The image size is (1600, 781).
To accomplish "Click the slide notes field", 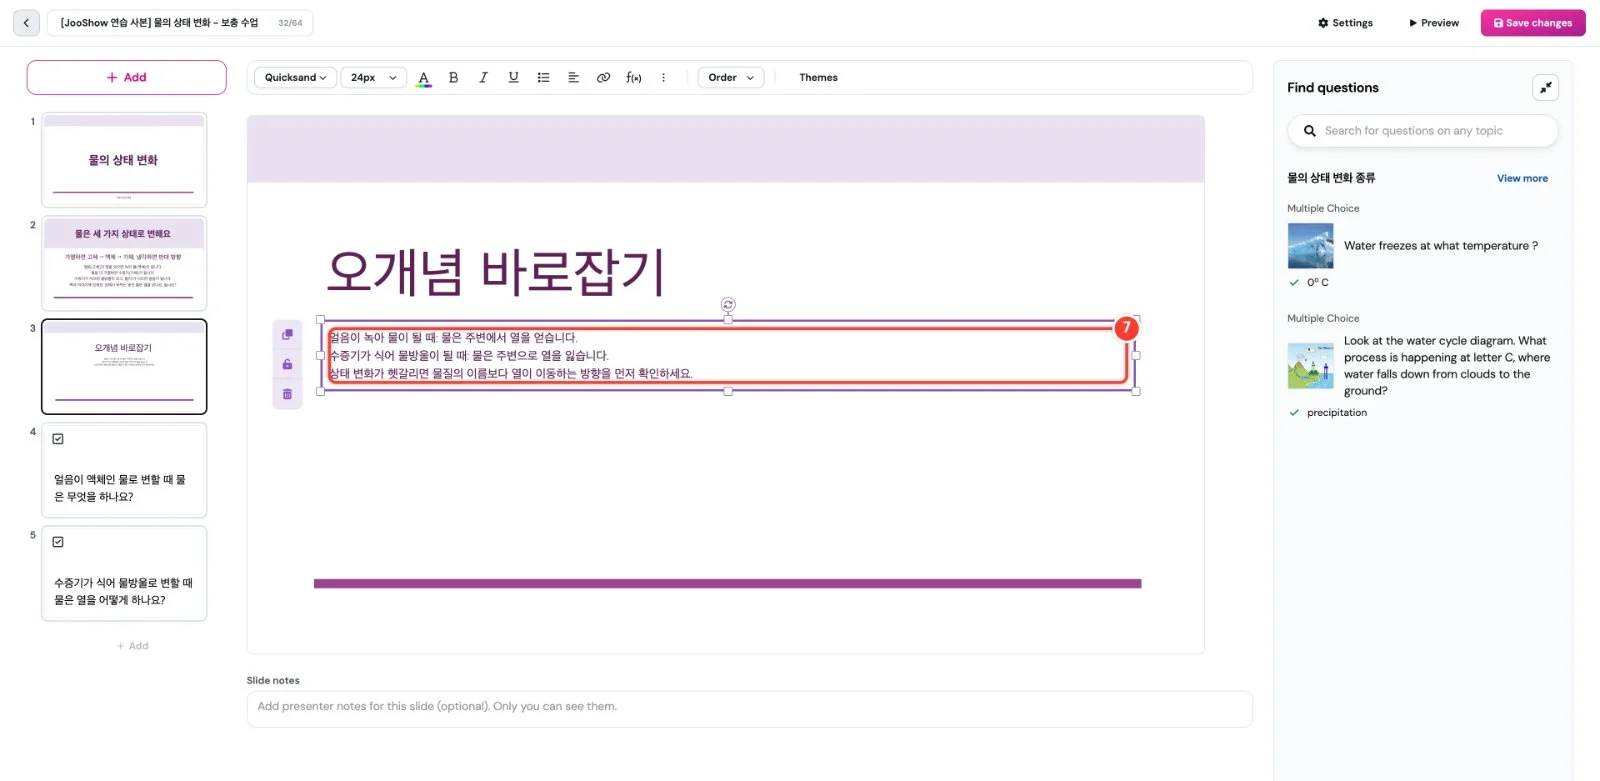I will click(x=749, y=708).
